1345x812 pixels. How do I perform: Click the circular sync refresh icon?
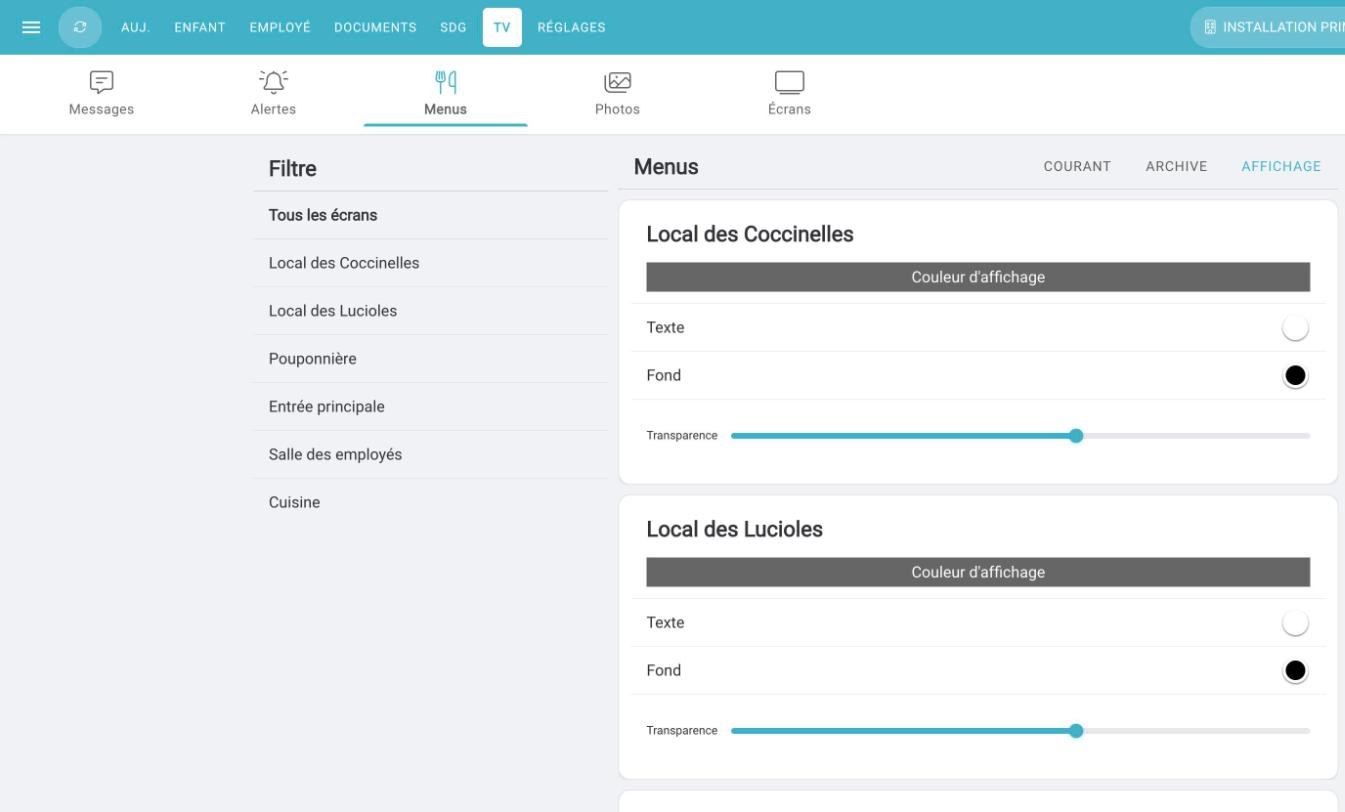pyautogui.click(x=80, y=27)
